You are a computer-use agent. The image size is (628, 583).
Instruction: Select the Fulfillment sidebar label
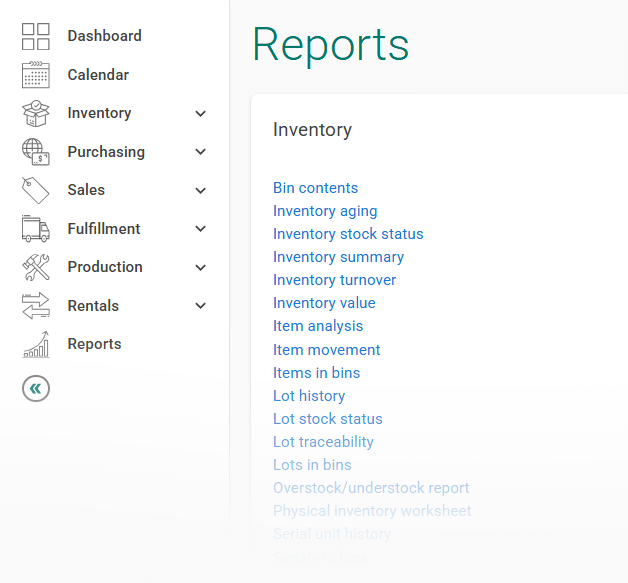click(104, 229)
